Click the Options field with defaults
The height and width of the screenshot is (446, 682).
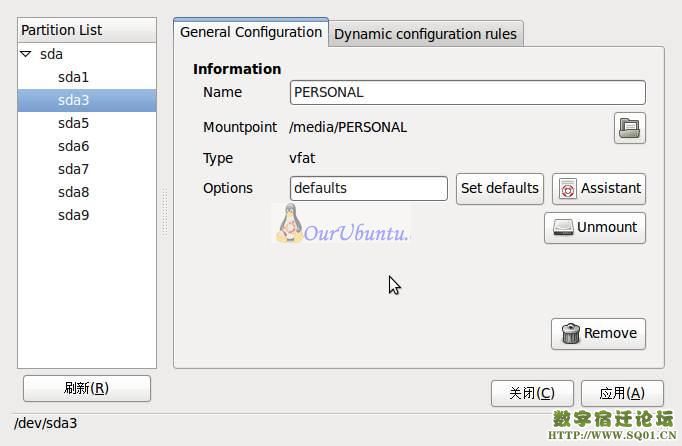368,188
